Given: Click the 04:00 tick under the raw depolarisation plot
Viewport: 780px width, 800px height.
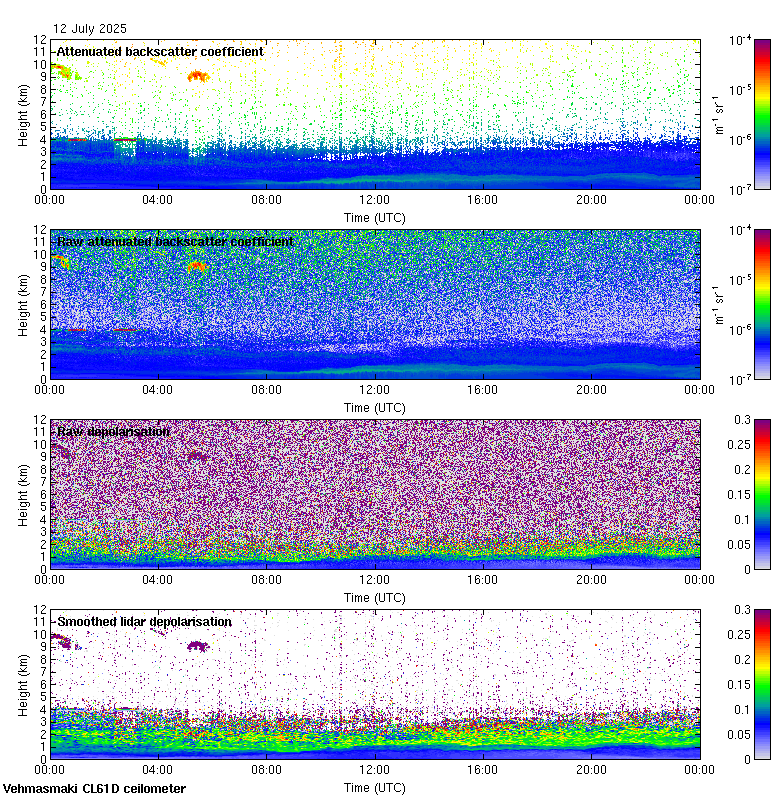Looking at the screenshot, I should pyautogui.click(x=158, y=580).
